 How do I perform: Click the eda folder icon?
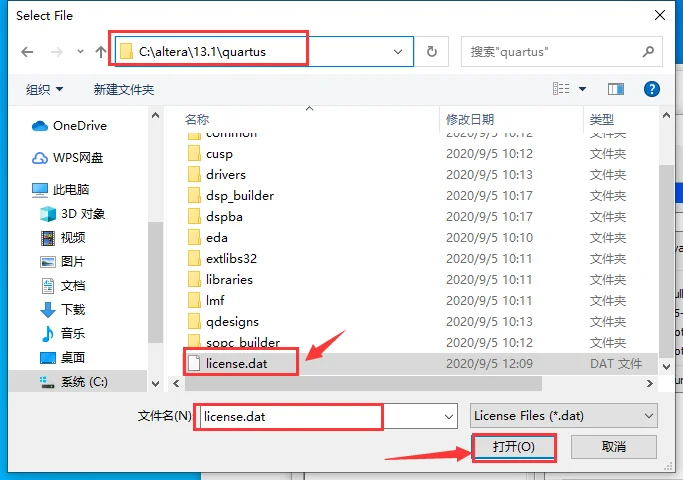coord(194,237)
